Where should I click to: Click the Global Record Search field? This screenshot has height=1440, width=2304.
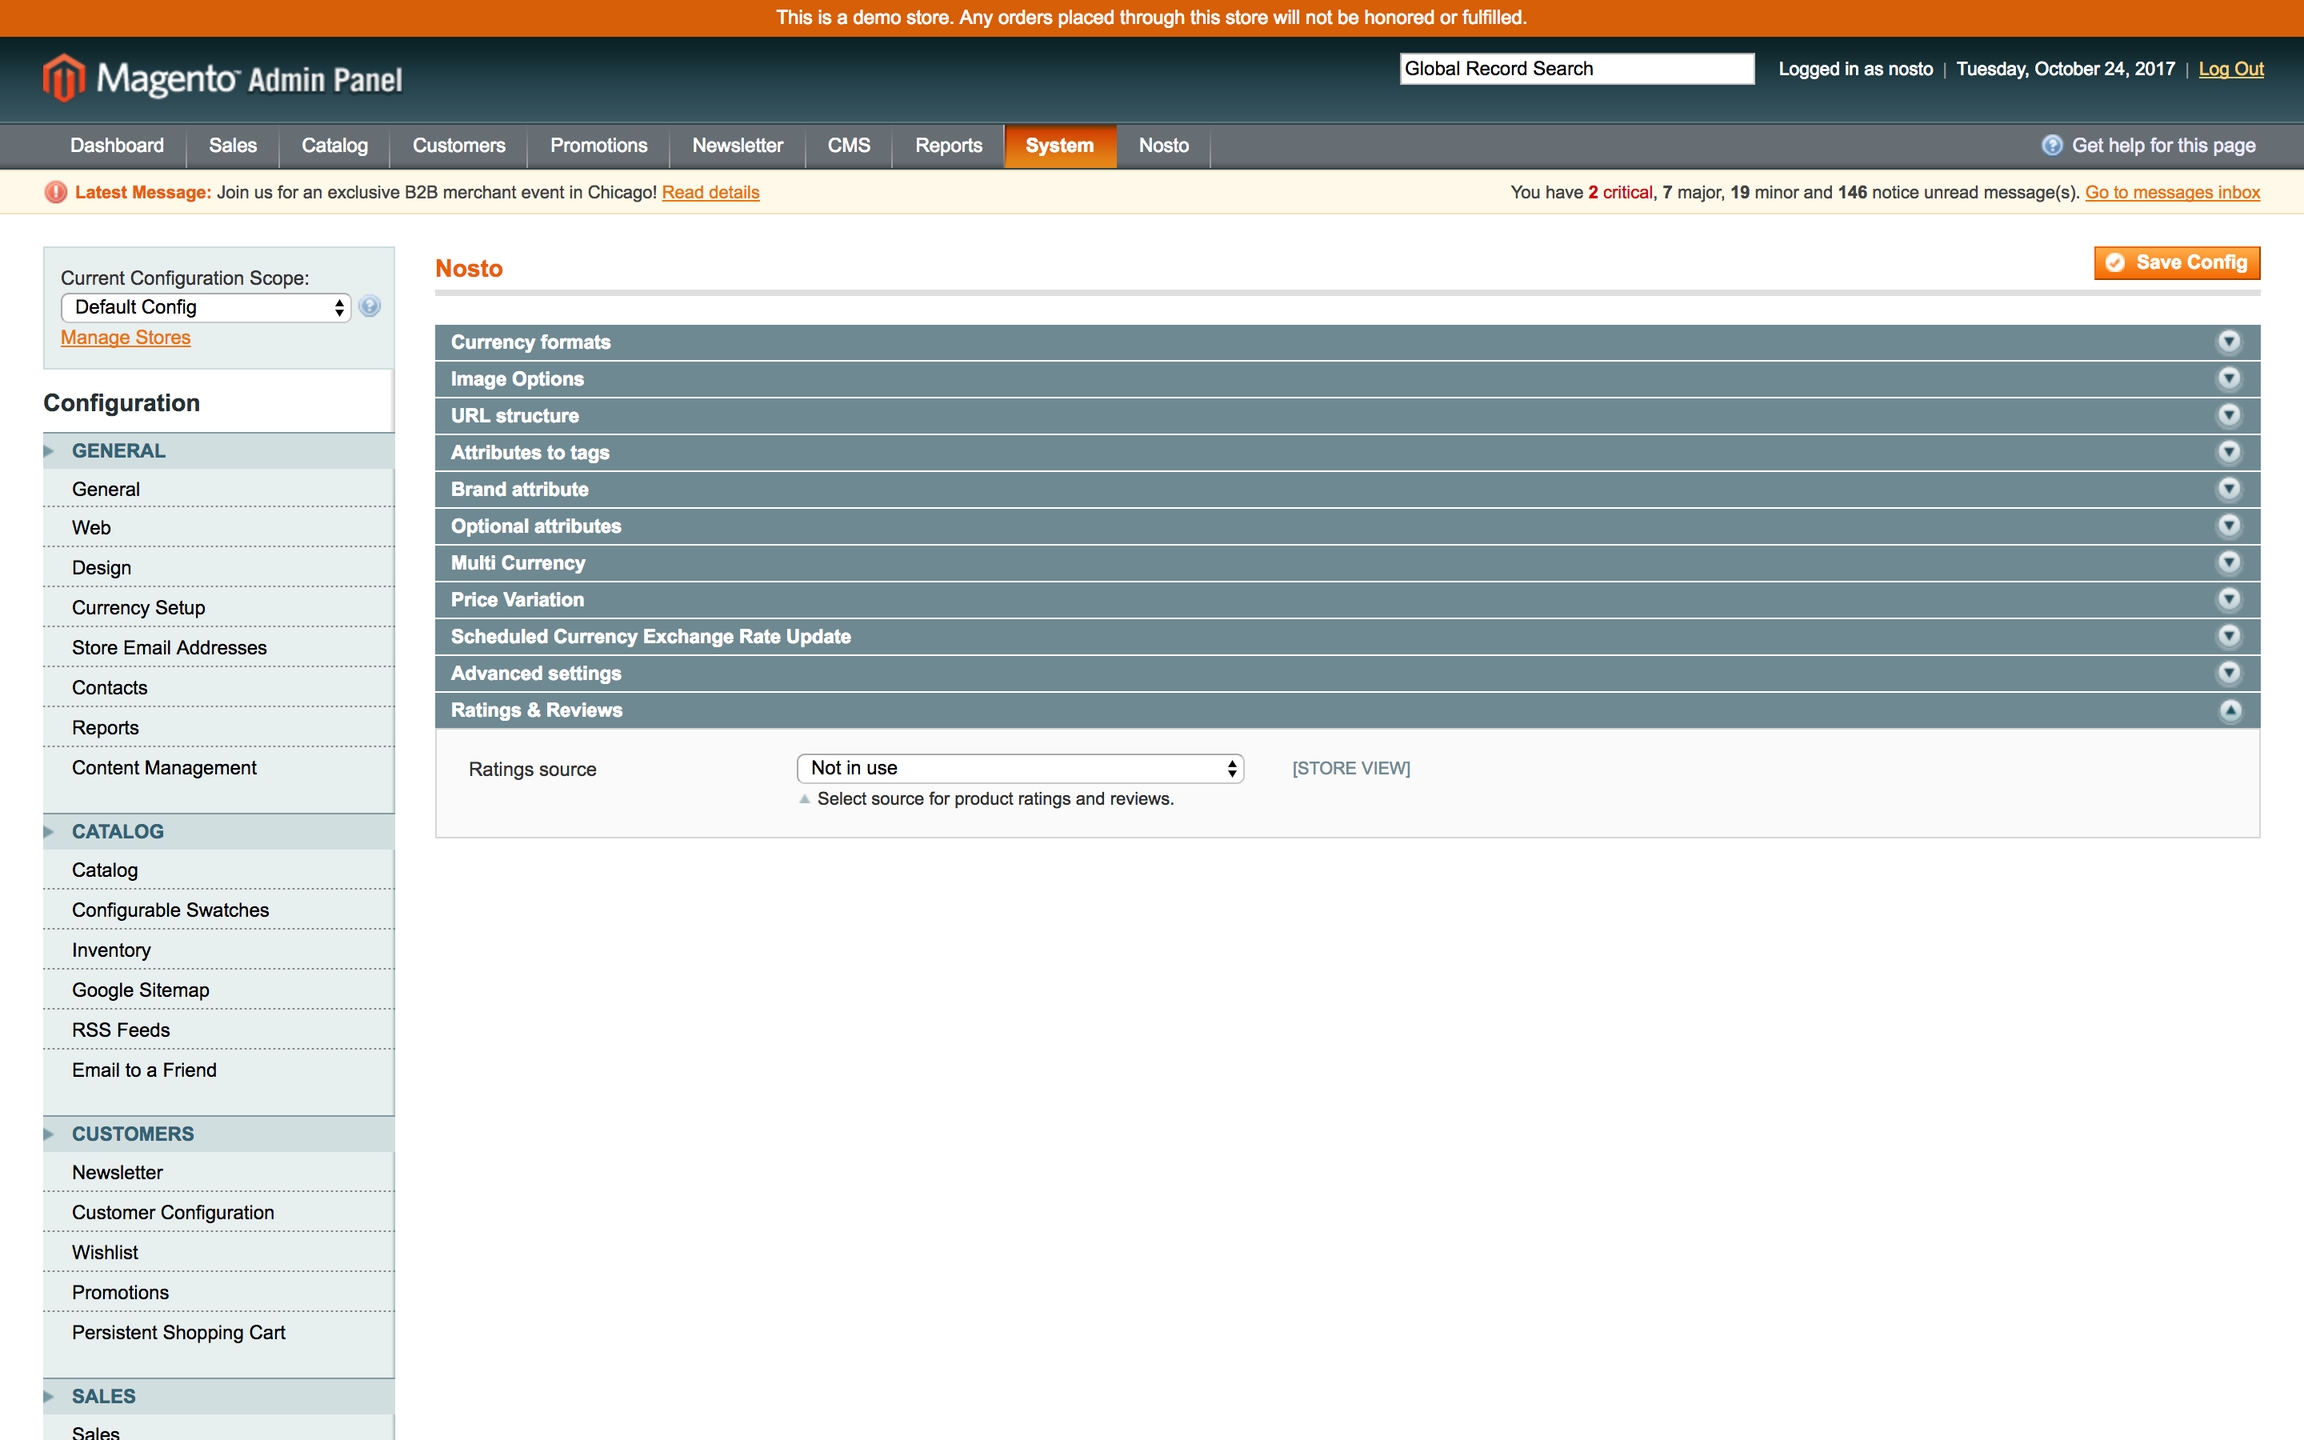tap(1576, 69)
